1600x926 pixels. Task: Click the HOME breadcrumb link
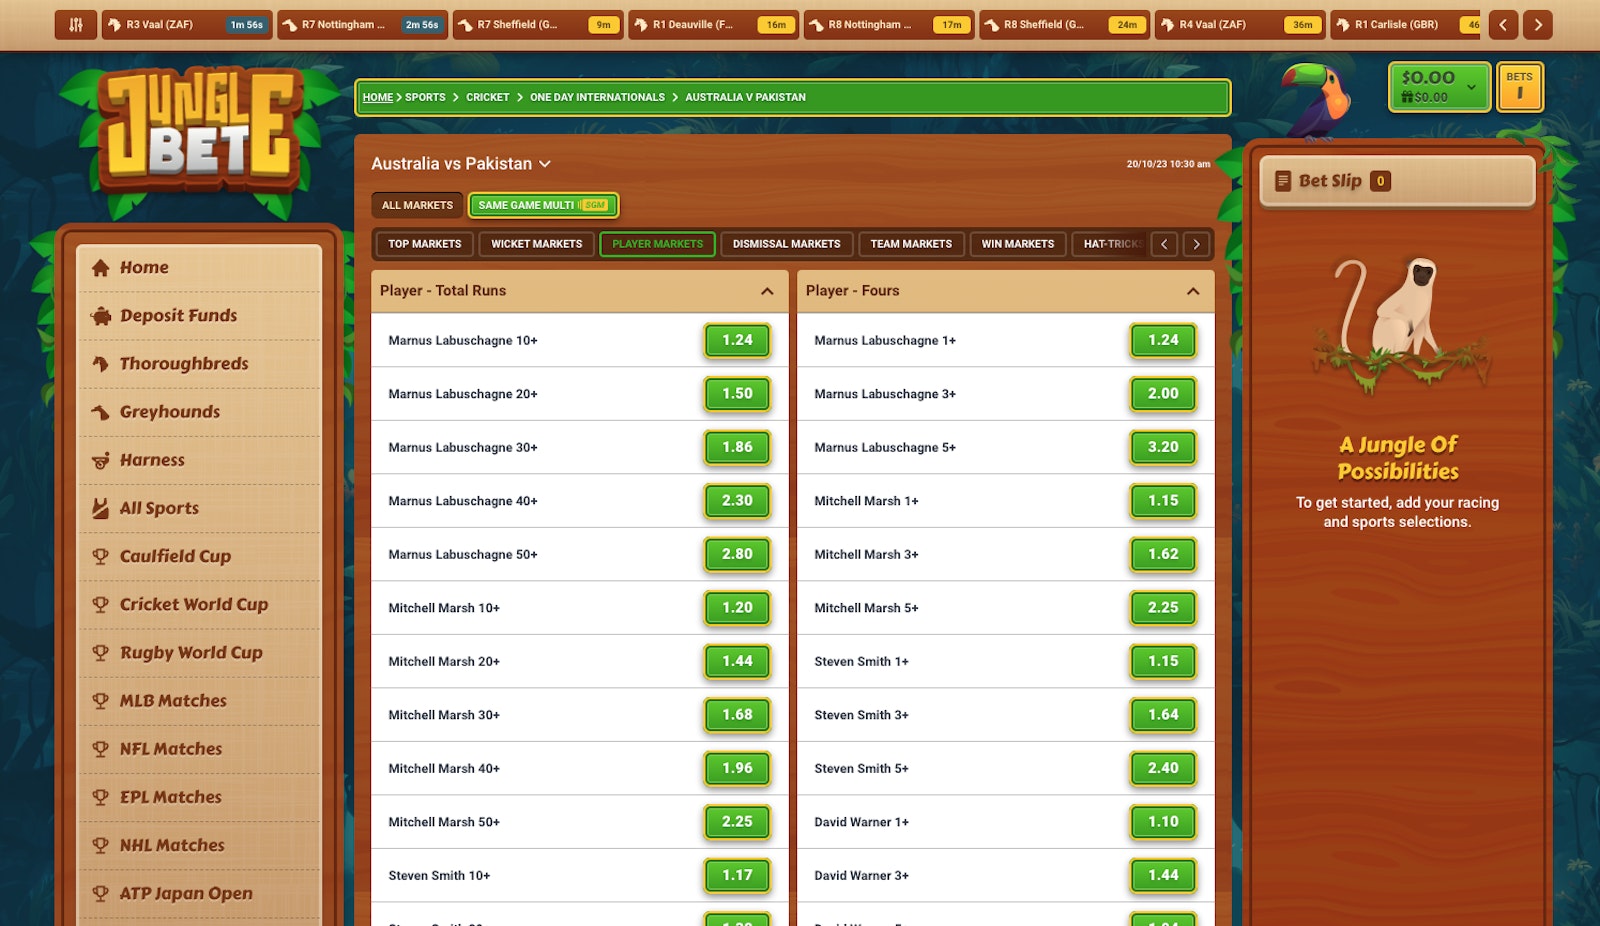(x=377, y=97)
